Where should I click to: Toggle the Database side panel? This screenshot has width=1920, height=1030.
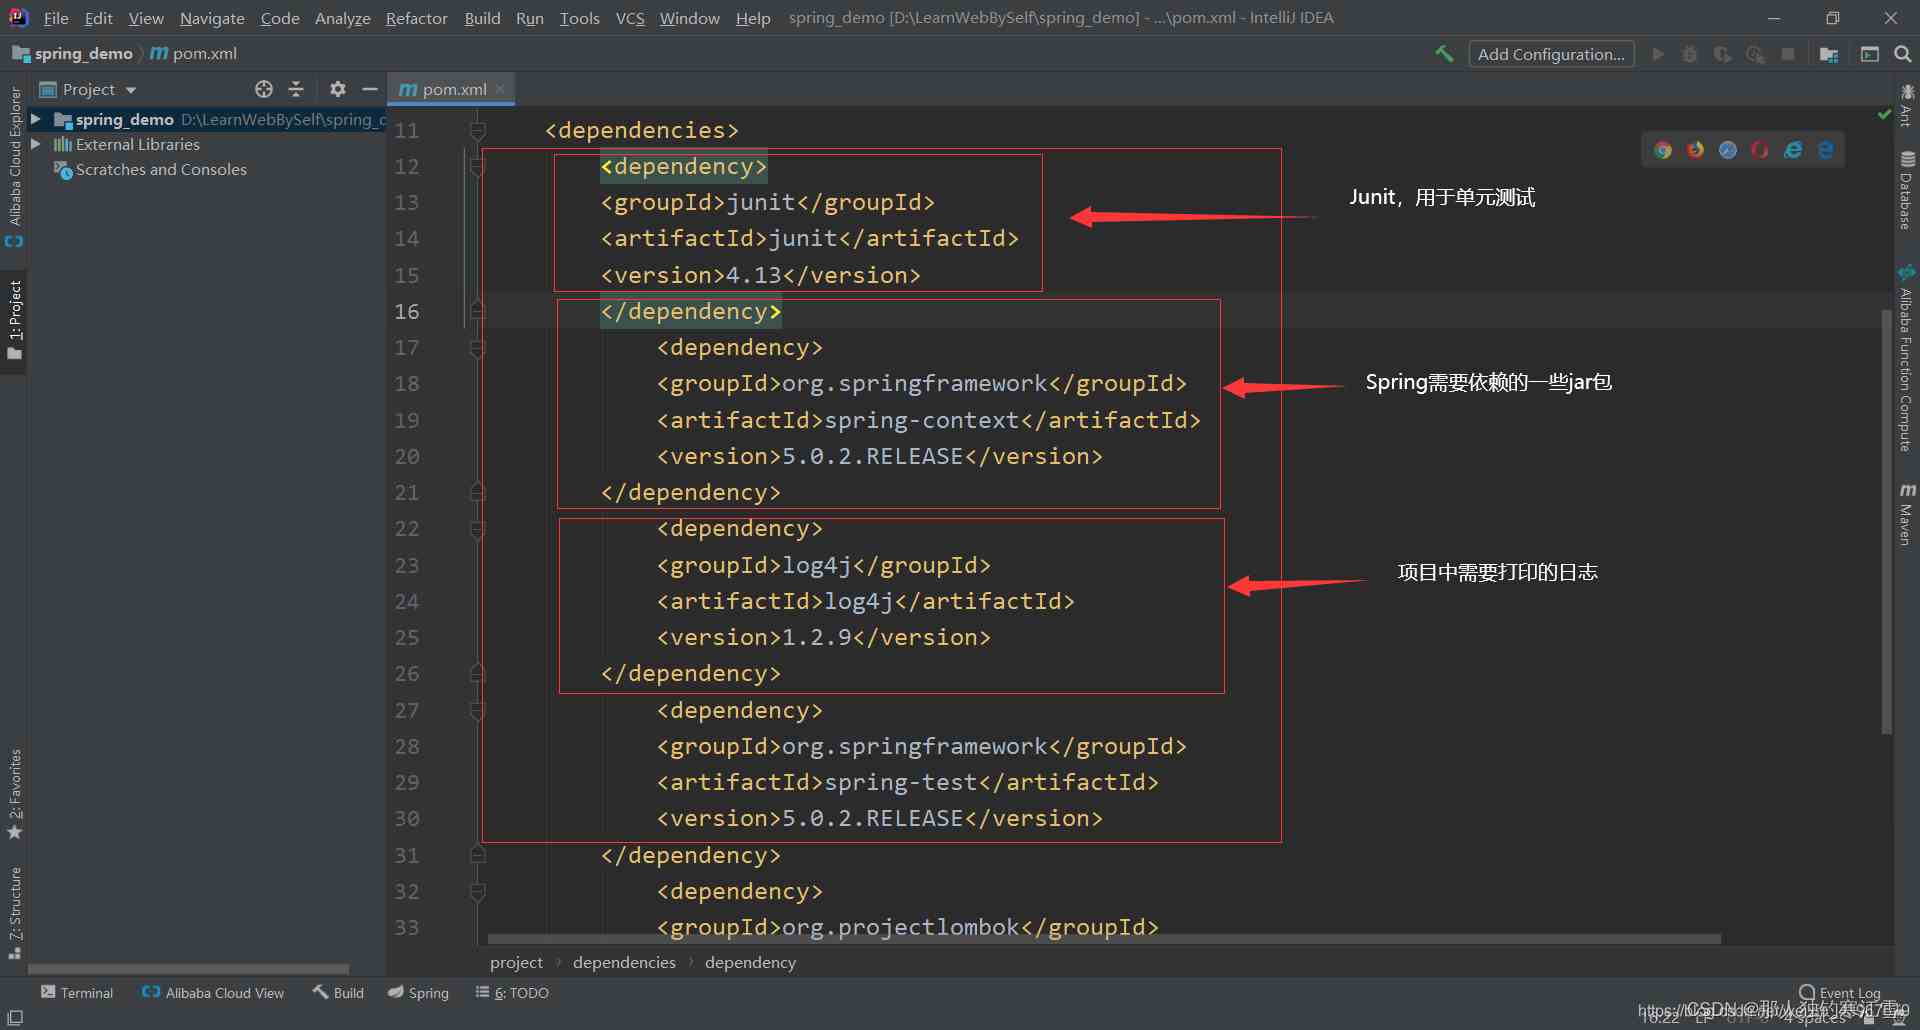click(1906, 190)
